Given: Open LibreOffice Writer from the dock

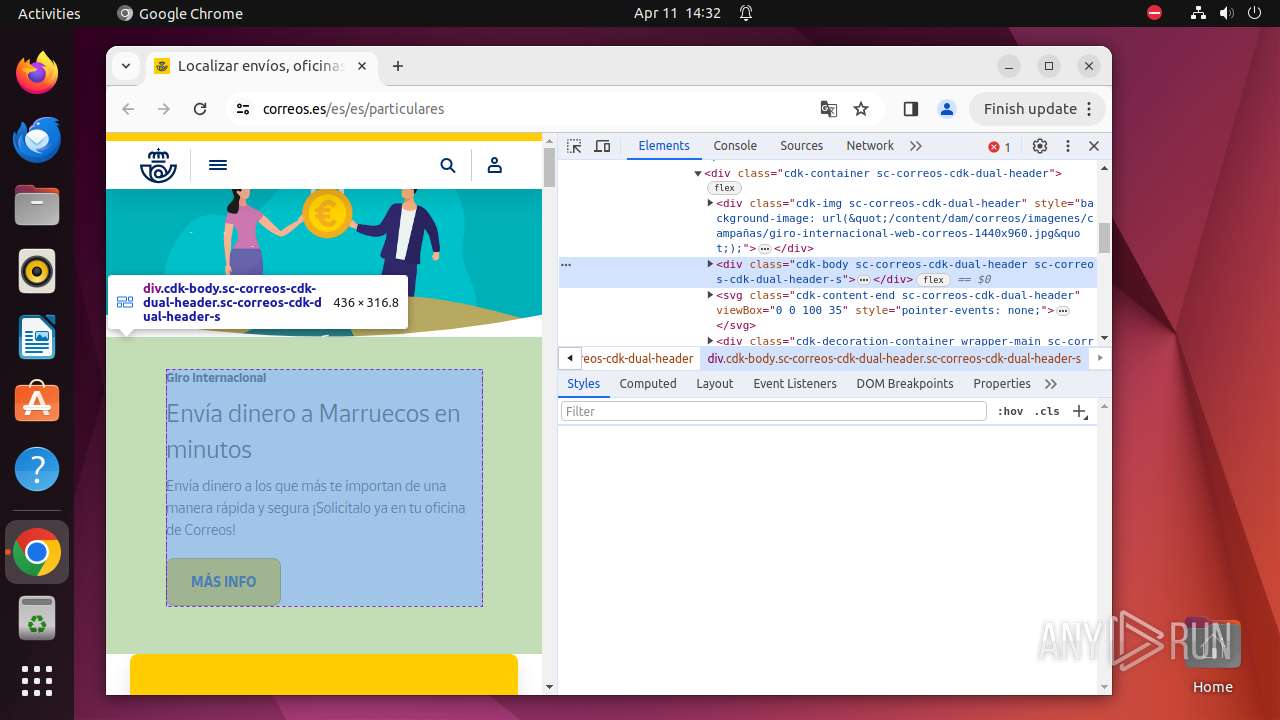Looking at the screenshot, I should [37, 338].
